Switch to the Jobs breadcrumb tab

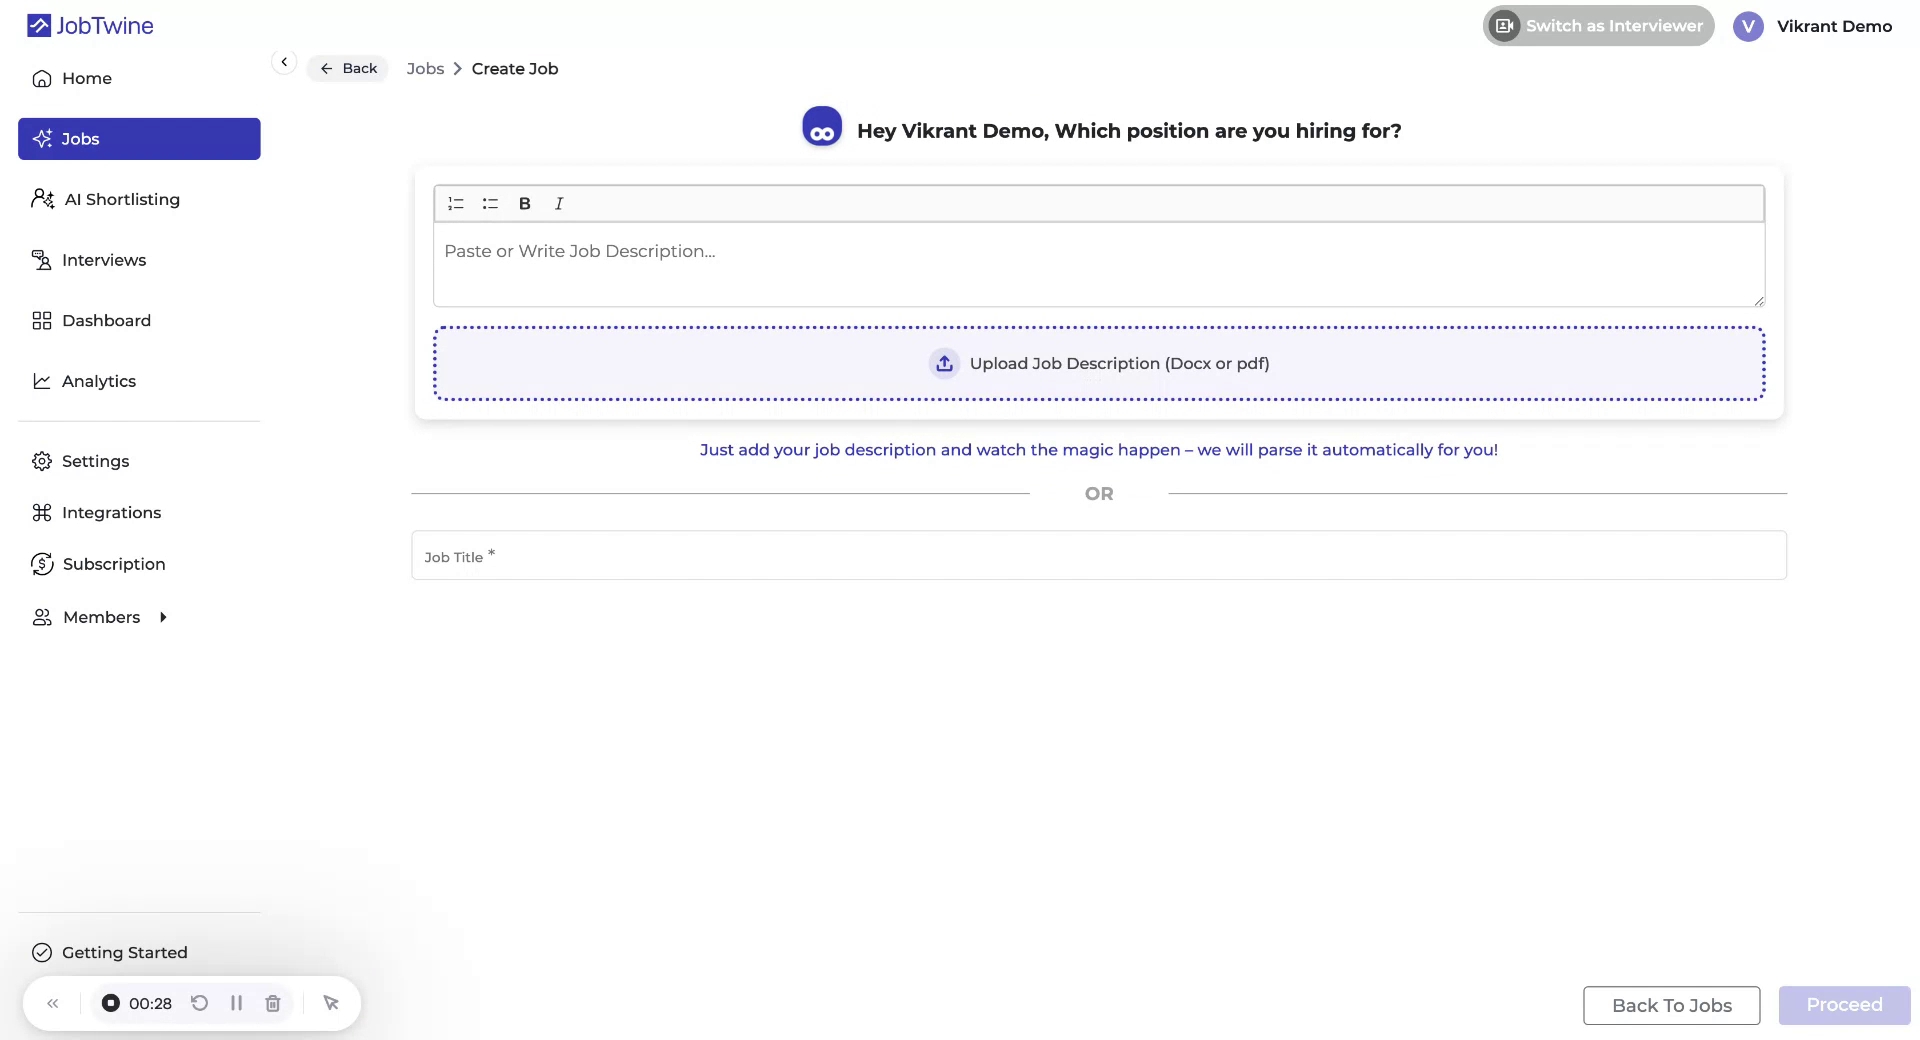click(x=425, y=68)
